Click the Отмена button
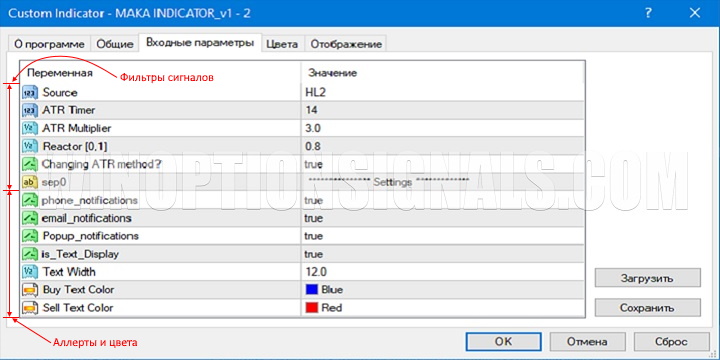The width and height of the screenshot is (720, 360). 587,342
